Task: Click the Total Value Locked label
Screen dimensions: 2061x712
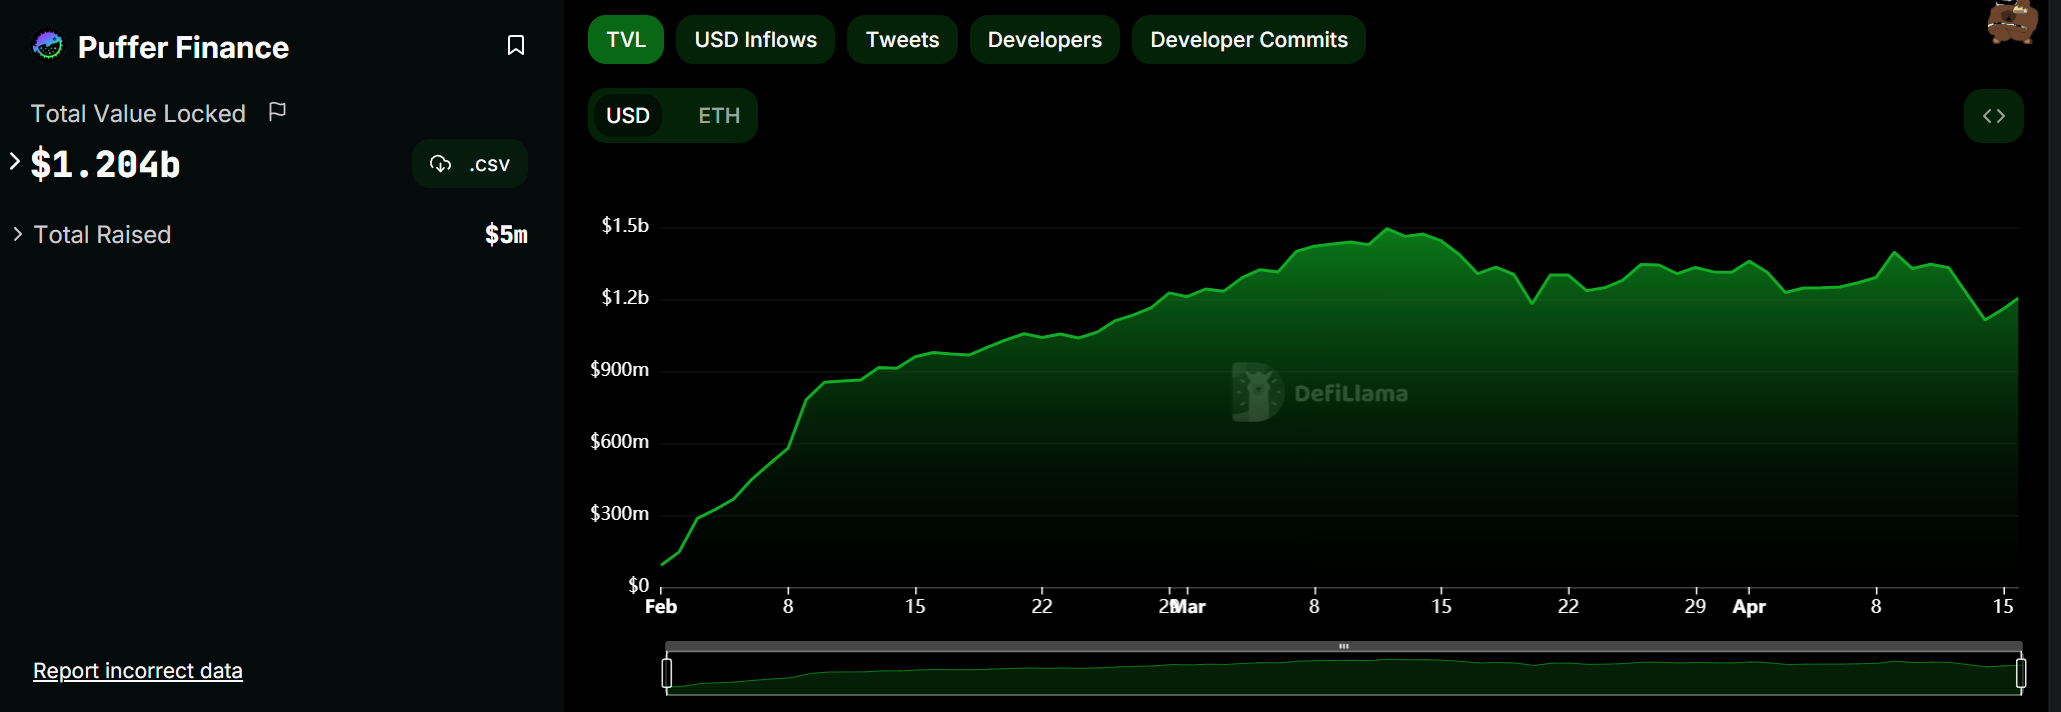Action: [x=138, y=114]
